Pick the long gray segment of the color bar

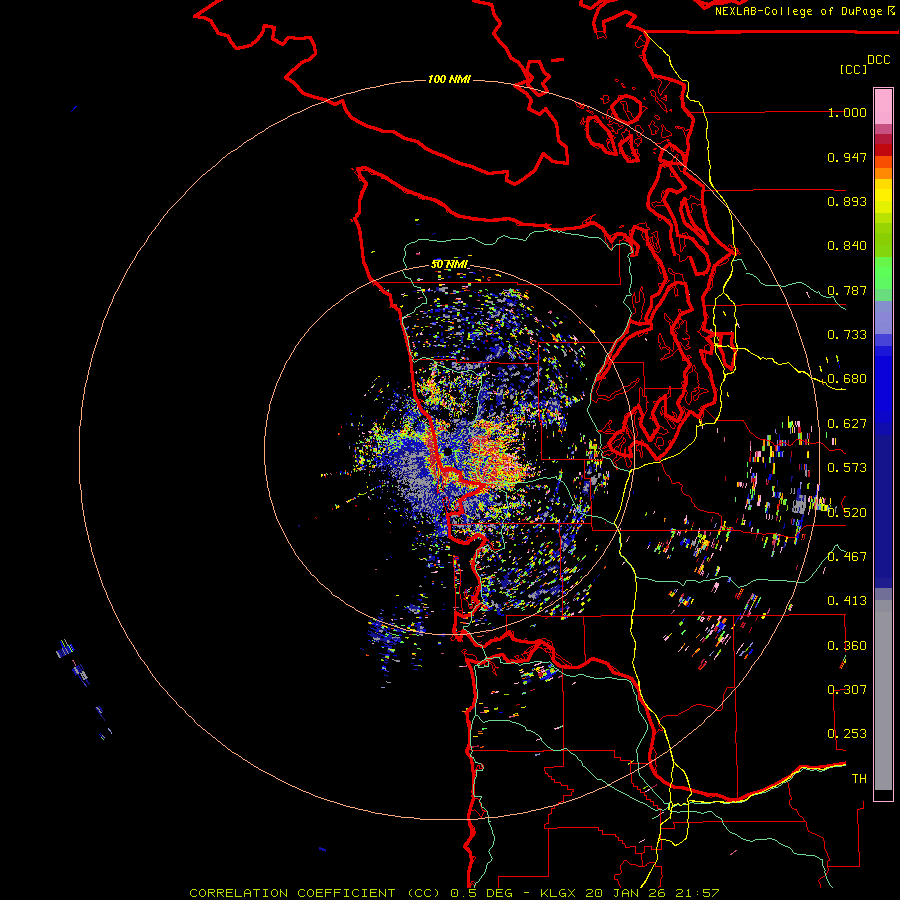[883, 695]
